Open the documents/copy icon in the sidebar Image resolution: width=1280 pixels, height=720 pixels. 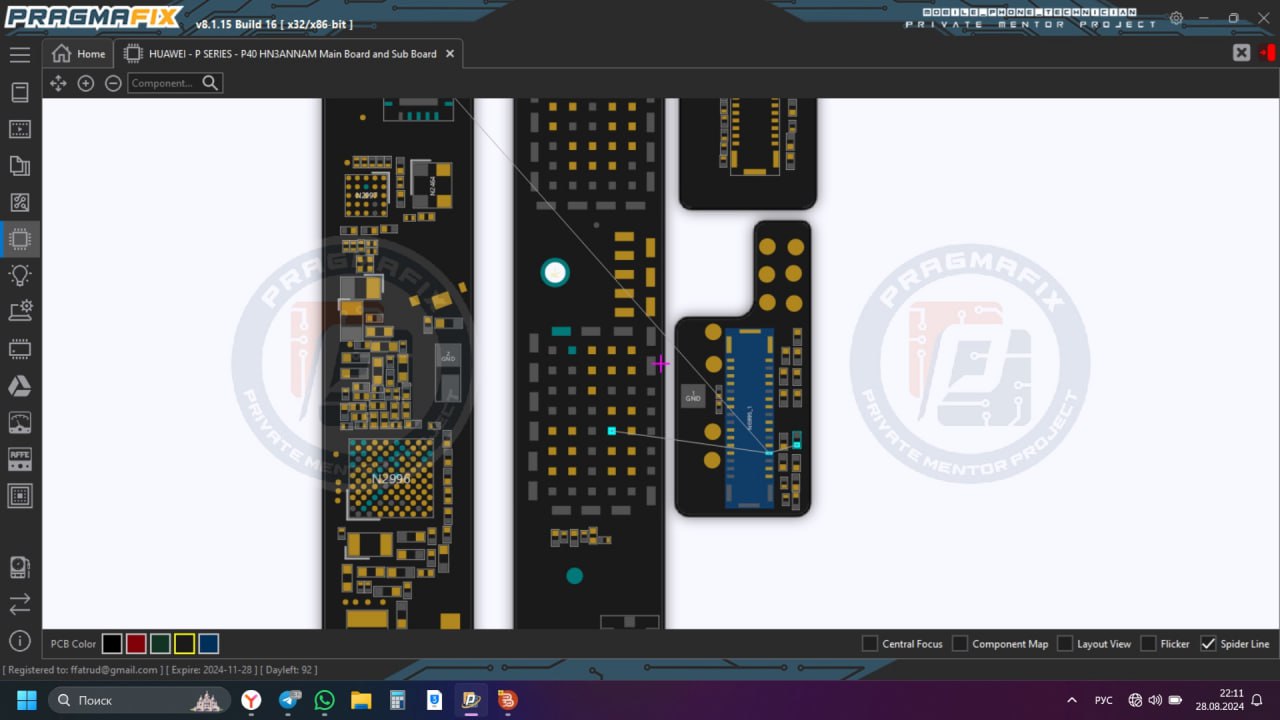coord(19,166)
